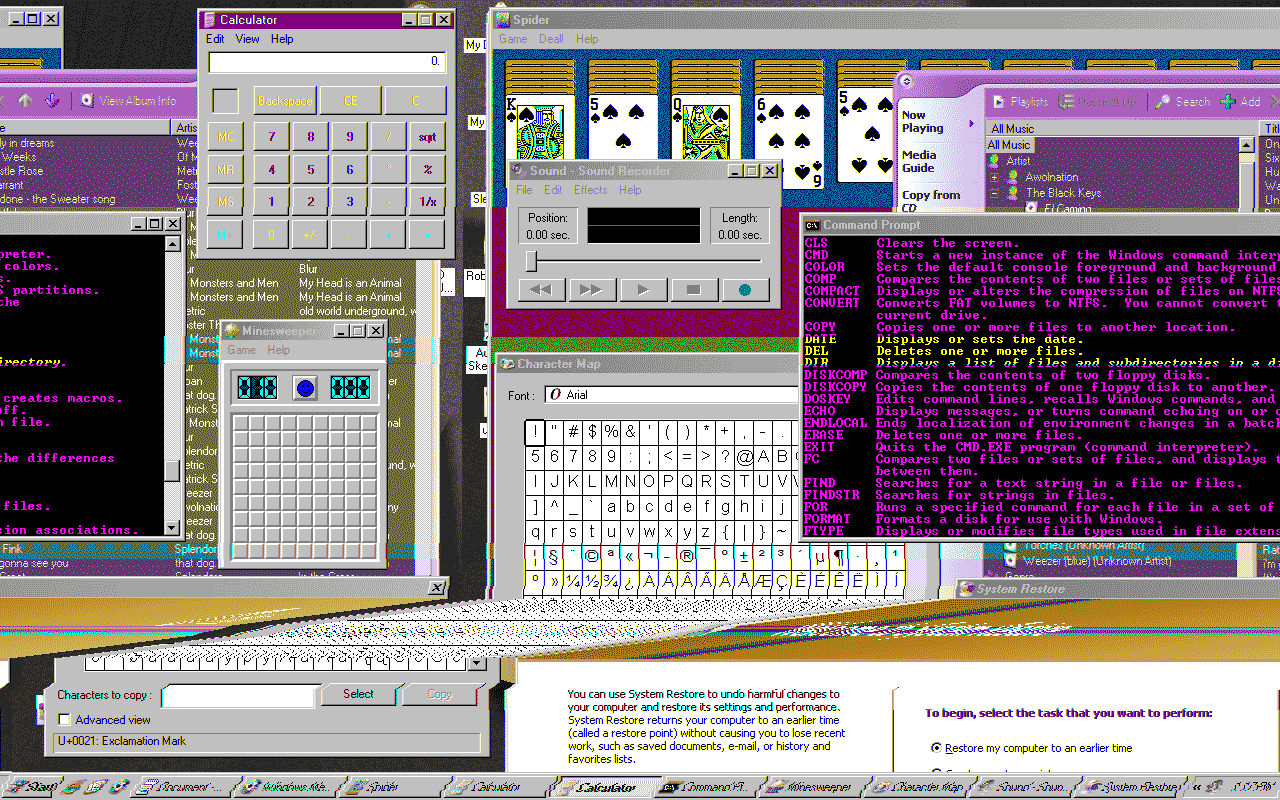Click the Calculator memory store MS button
Screen dimensions: 1280x800
click(x=226, y=201)
